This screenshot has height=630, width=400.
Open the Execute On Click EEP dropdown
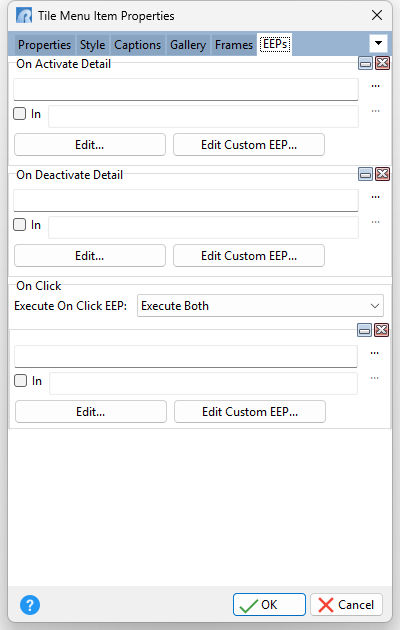(x=260, y=306)
